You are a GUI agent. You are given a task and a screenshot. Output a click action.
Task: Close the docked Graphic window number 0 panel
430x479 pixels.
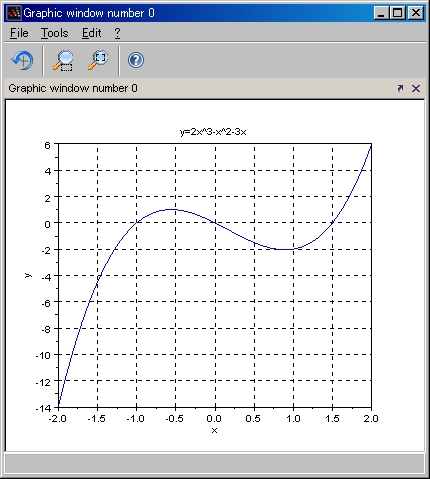416,88
